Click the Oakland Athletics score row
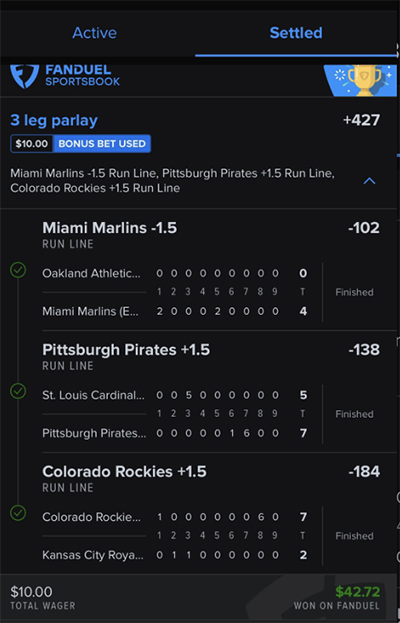400x623 pixels. coord(175,273)
